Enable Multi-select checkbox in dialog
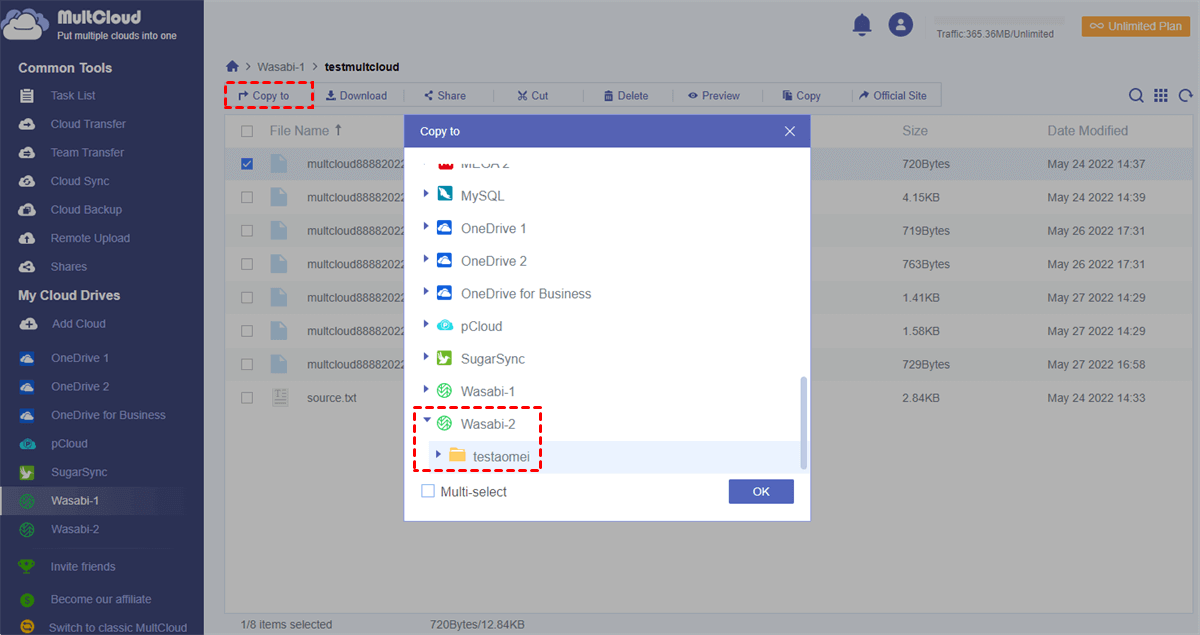The width and height of the screenshot is (1200, 635). 428,492
